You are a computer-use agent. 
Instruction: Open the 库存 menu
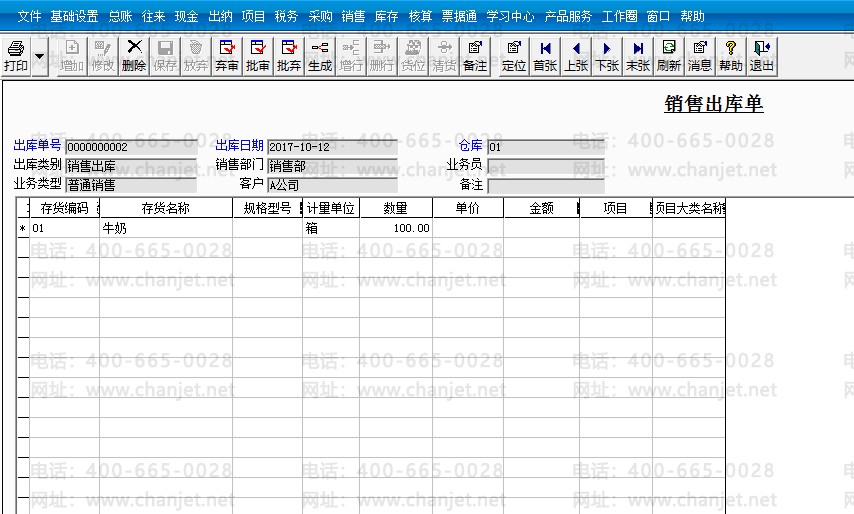(387, 16)
